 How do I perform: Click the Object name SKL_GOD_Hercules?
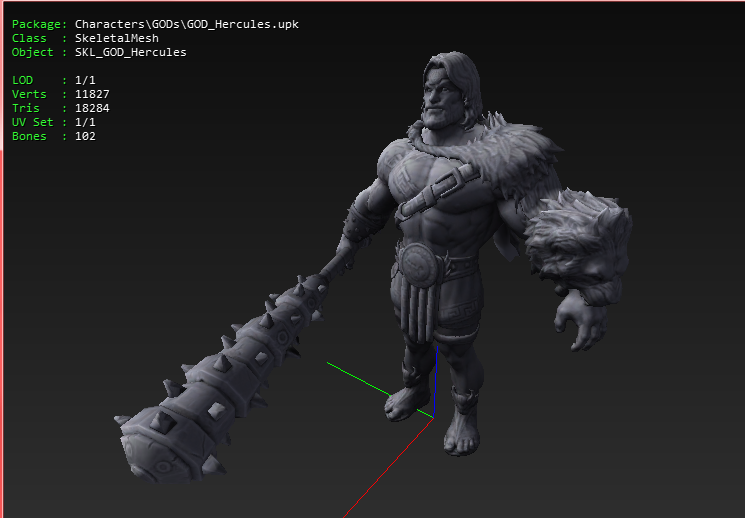tap(131, 52)
